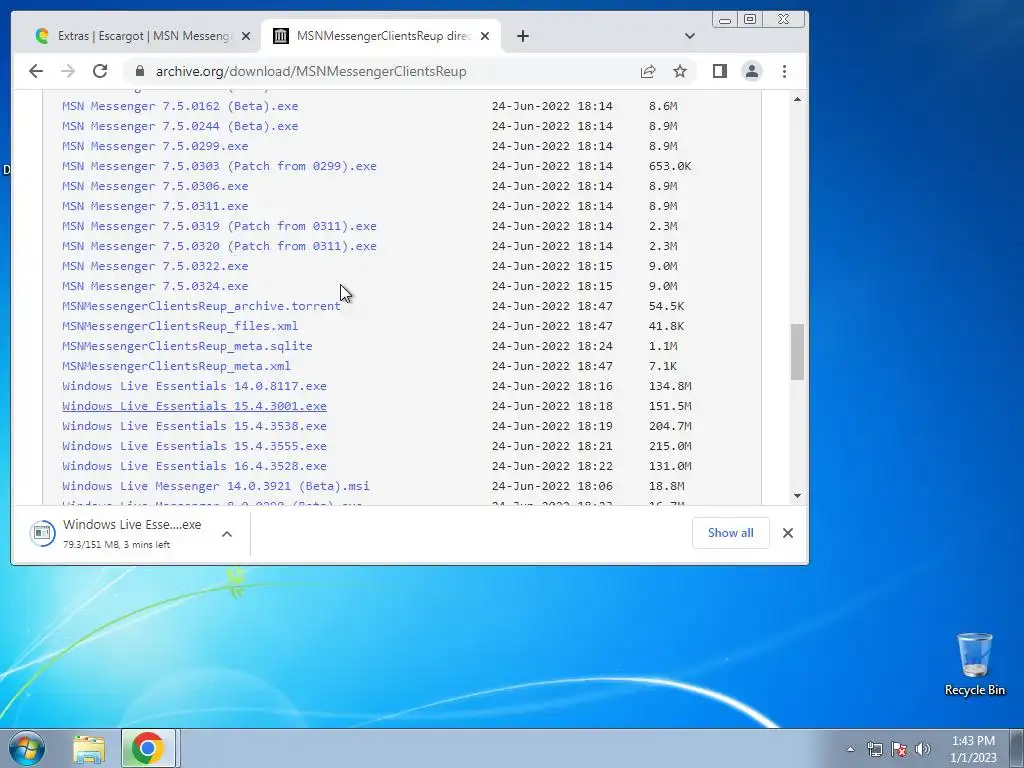This screenshot has width=1024, height=768.
Task: Download MSN Messenger 7.5.0162 (Beta).exe
Action: [180, 106]
